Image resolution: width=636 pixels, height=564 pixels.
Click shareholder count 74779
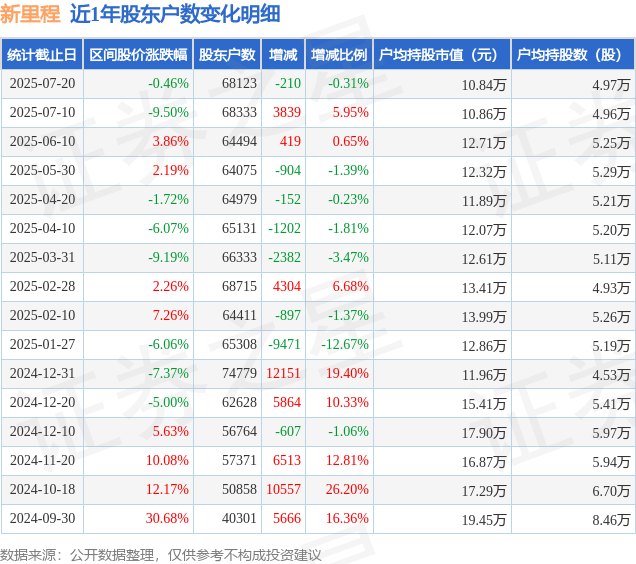[x=239, y=373]
